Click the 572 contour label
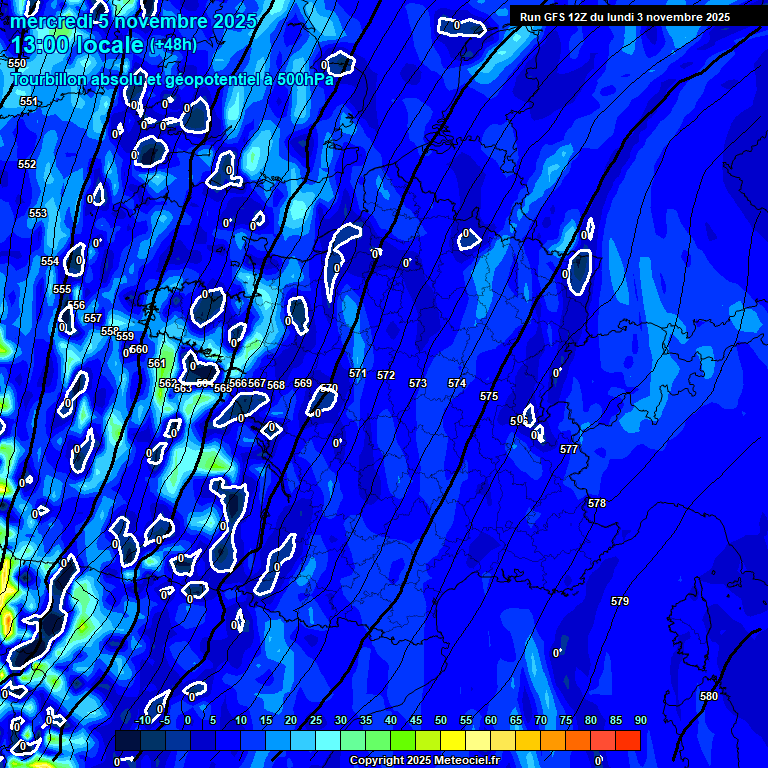Viewport: 768px width, 768px height. [386, 375]
